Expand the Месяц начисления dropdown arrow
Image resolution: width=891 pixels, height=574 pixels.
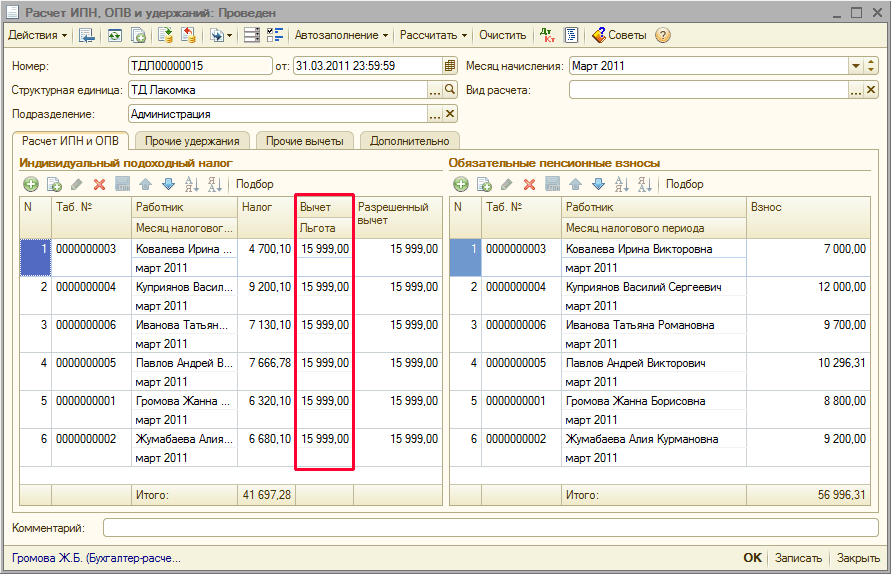pos(856,66)
